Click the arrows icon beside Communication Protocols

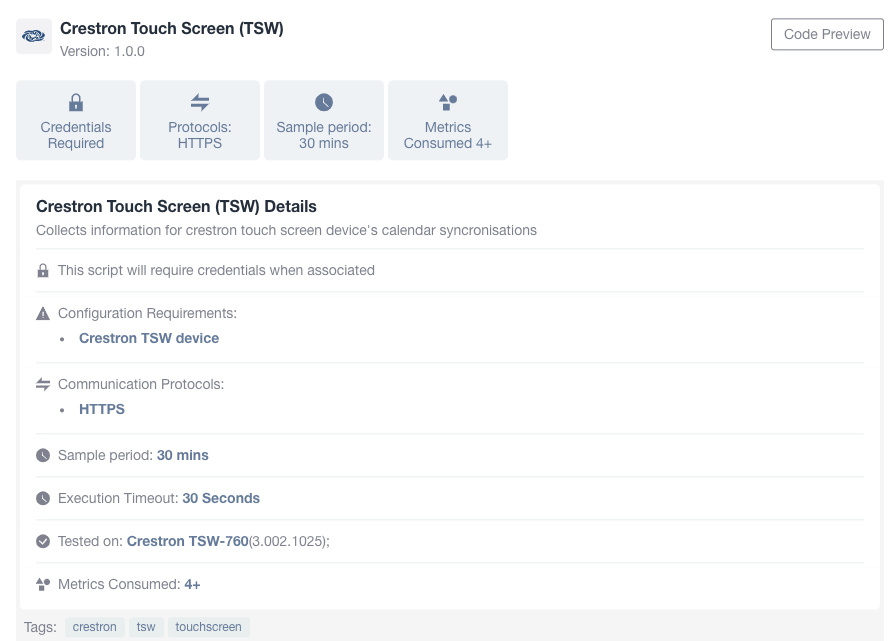click(x=43, y=384)
